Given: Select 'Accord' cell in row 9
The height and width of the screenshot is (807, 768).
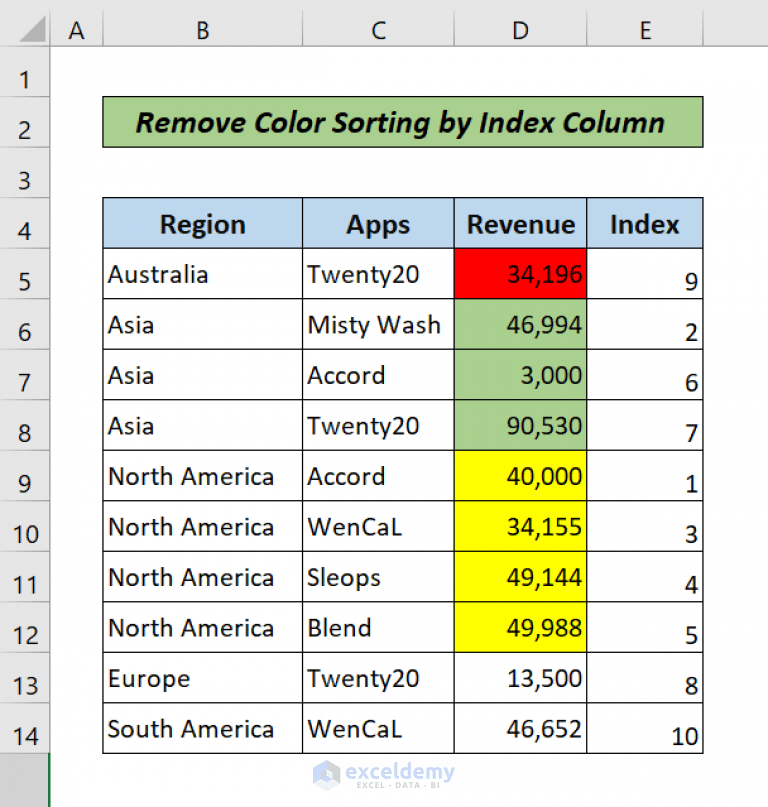Looking at the screenshot, I should point(378,476).
